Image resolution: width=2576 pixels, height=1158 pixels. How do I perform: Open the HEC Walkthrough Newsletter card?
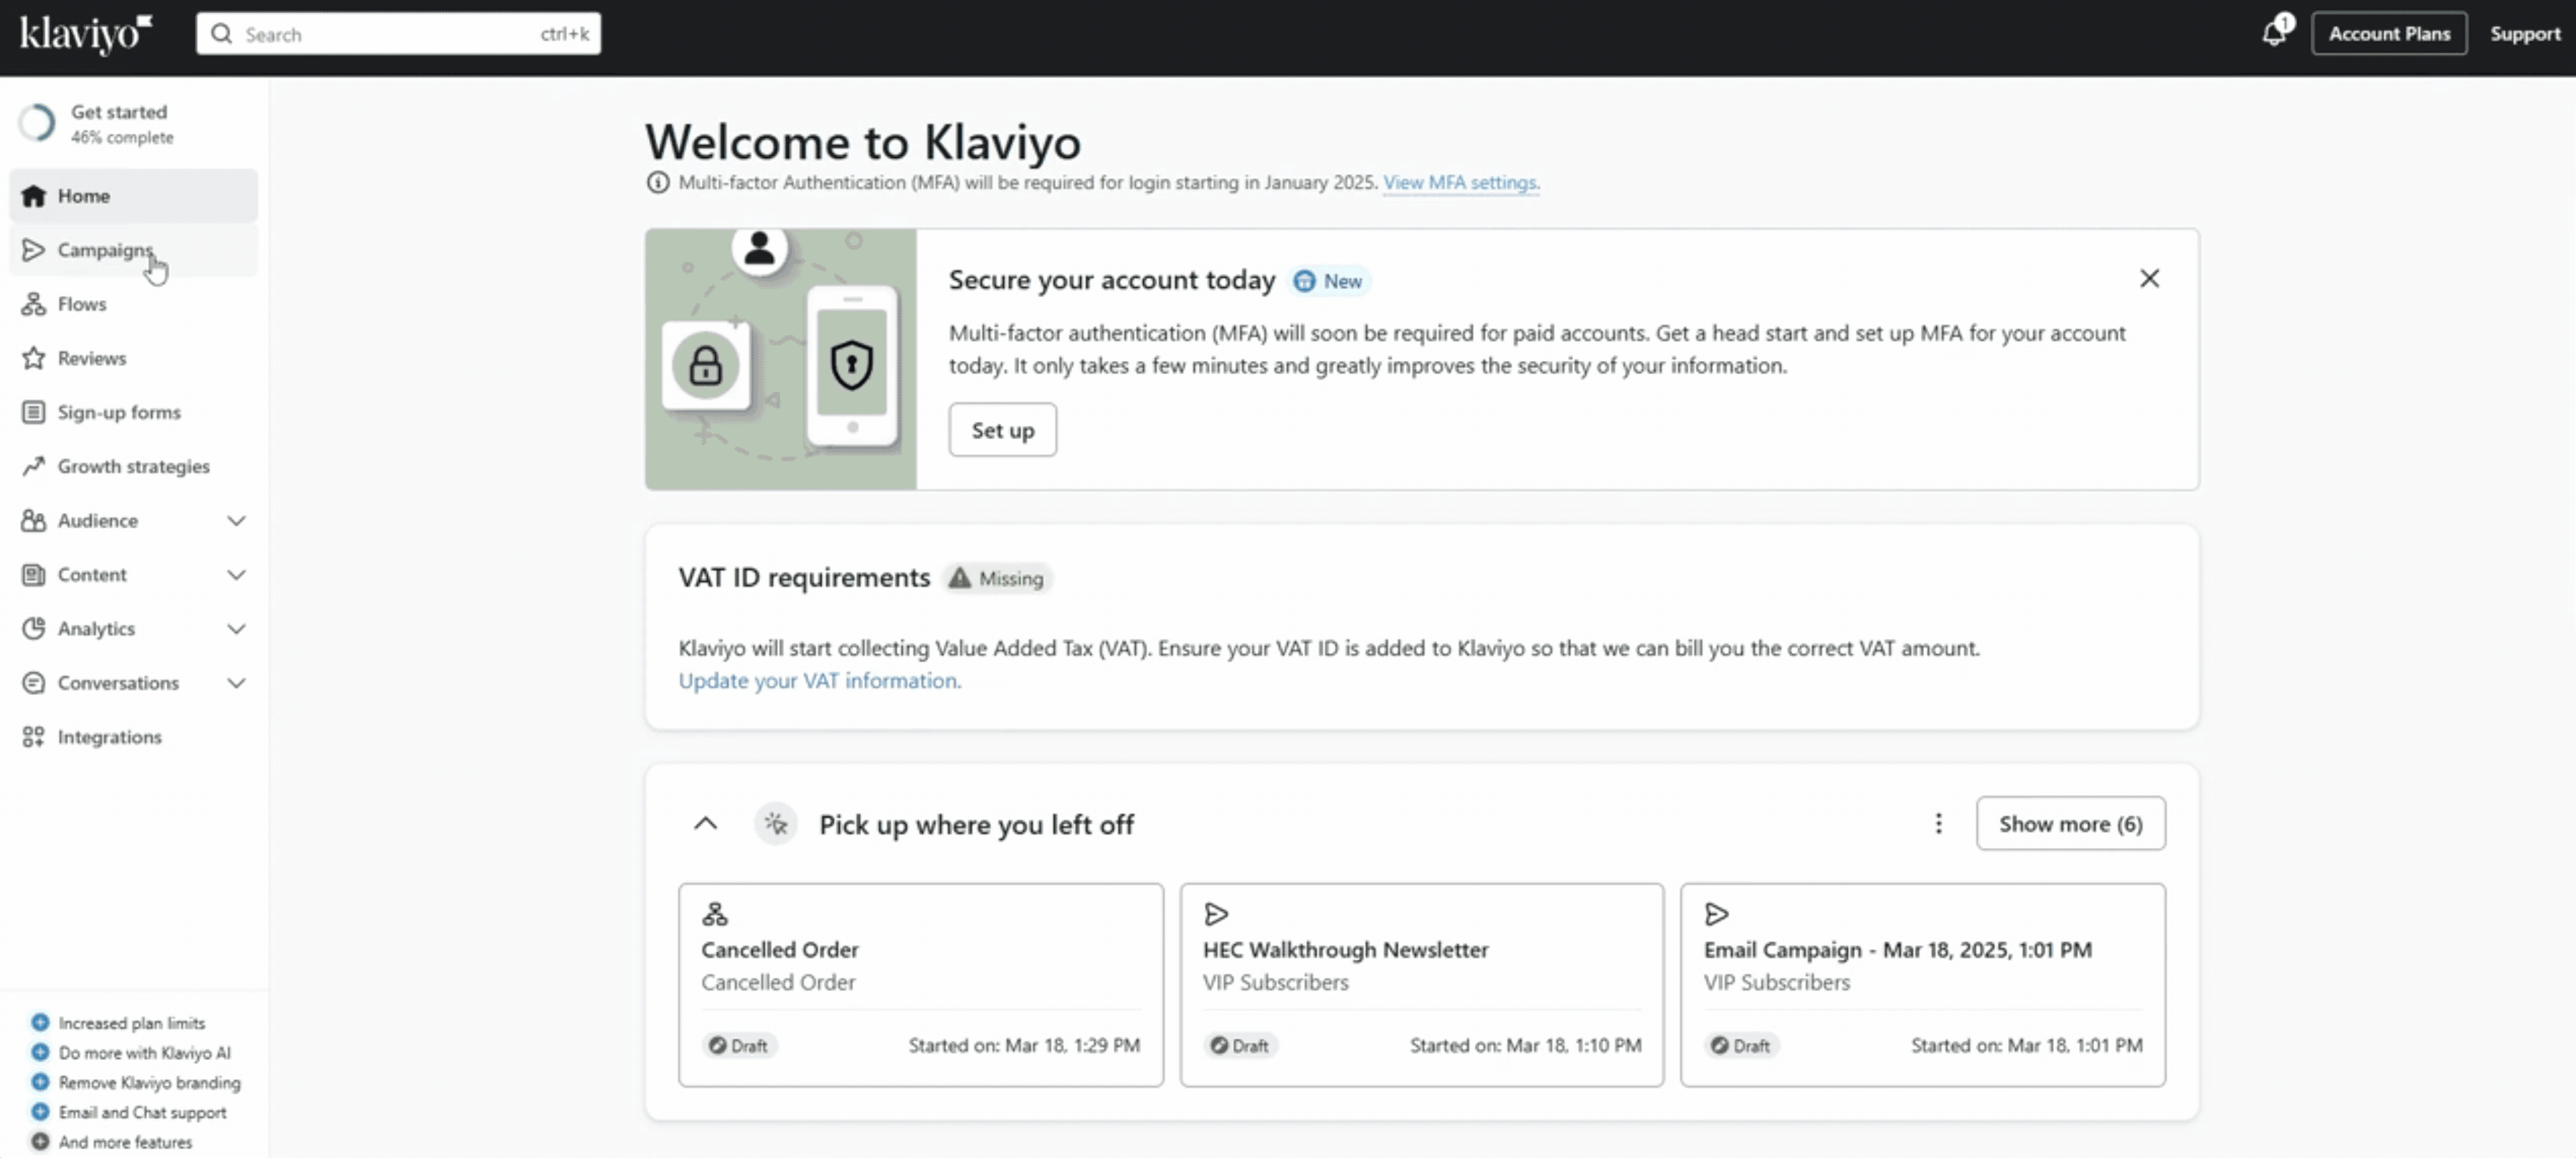pyautogui.click(x=1421, y=984)
